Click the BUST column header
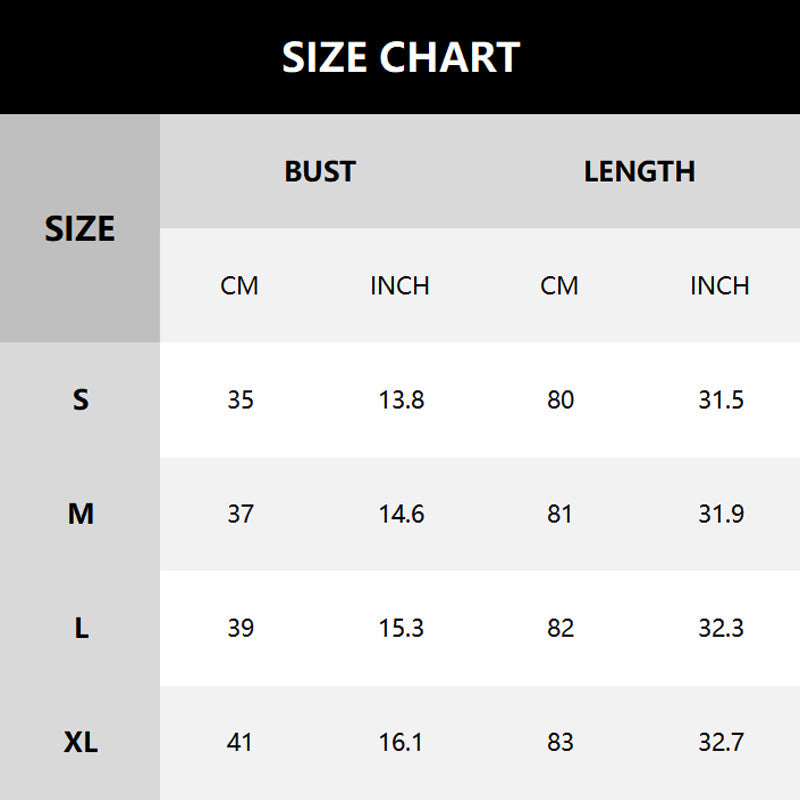Viewport: 800px width, 800px height. [x=320, y=171]
